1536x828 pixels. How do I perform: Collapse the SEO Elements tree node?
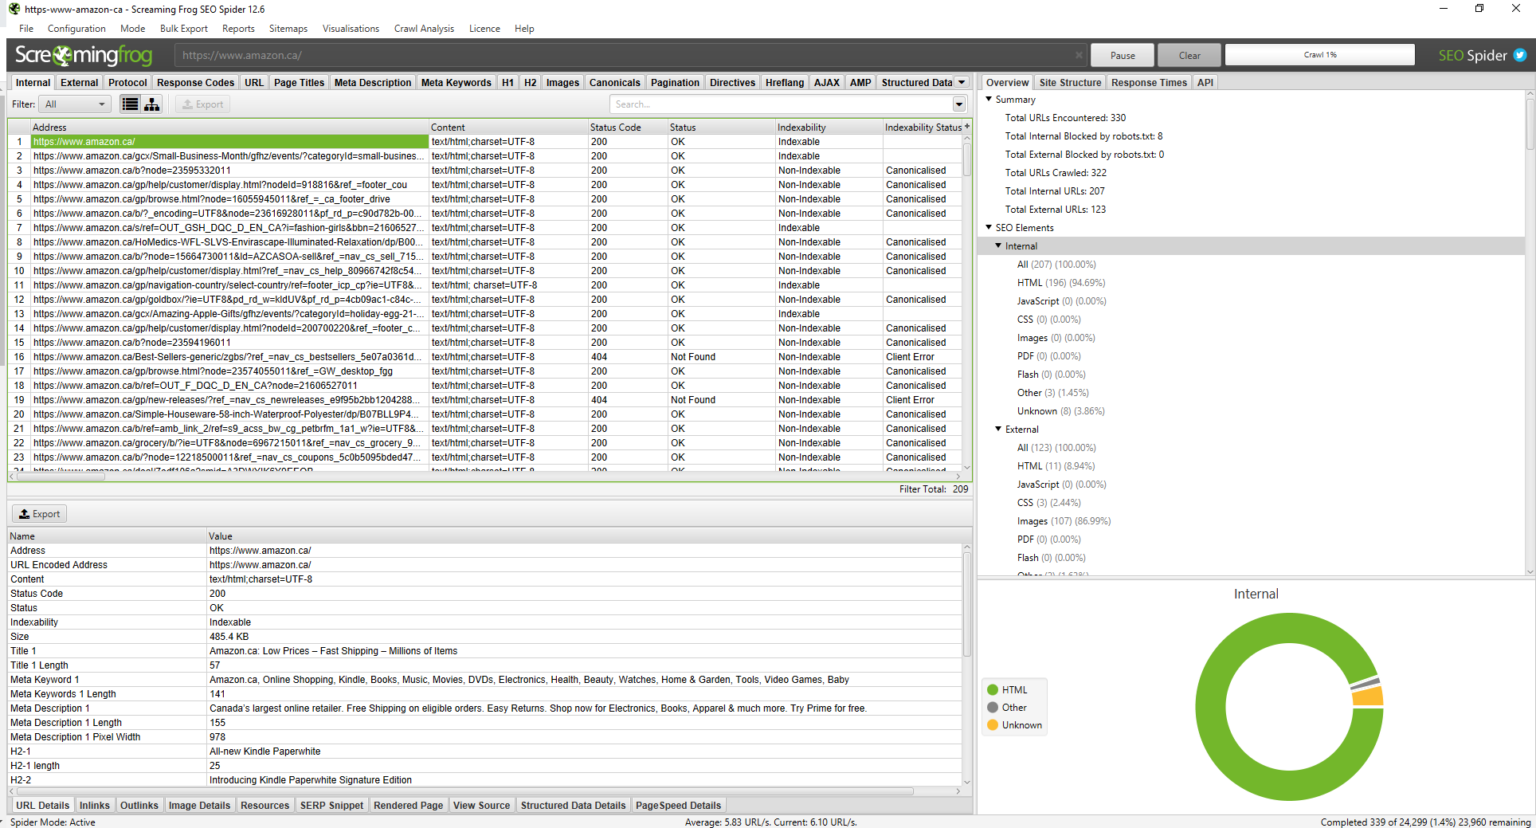[x=989, y=228]
